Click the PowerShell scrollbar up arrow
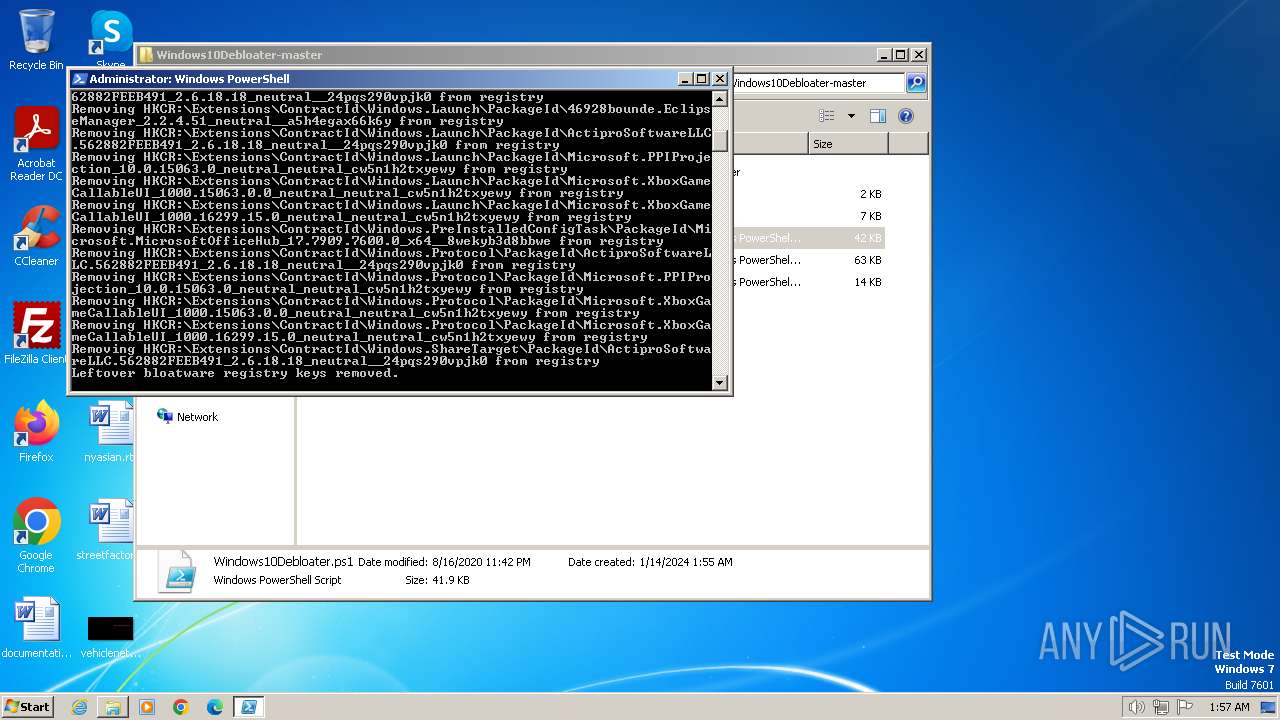Image resolution: width=1280 pixels, height=720 pixels. (719, 99)
